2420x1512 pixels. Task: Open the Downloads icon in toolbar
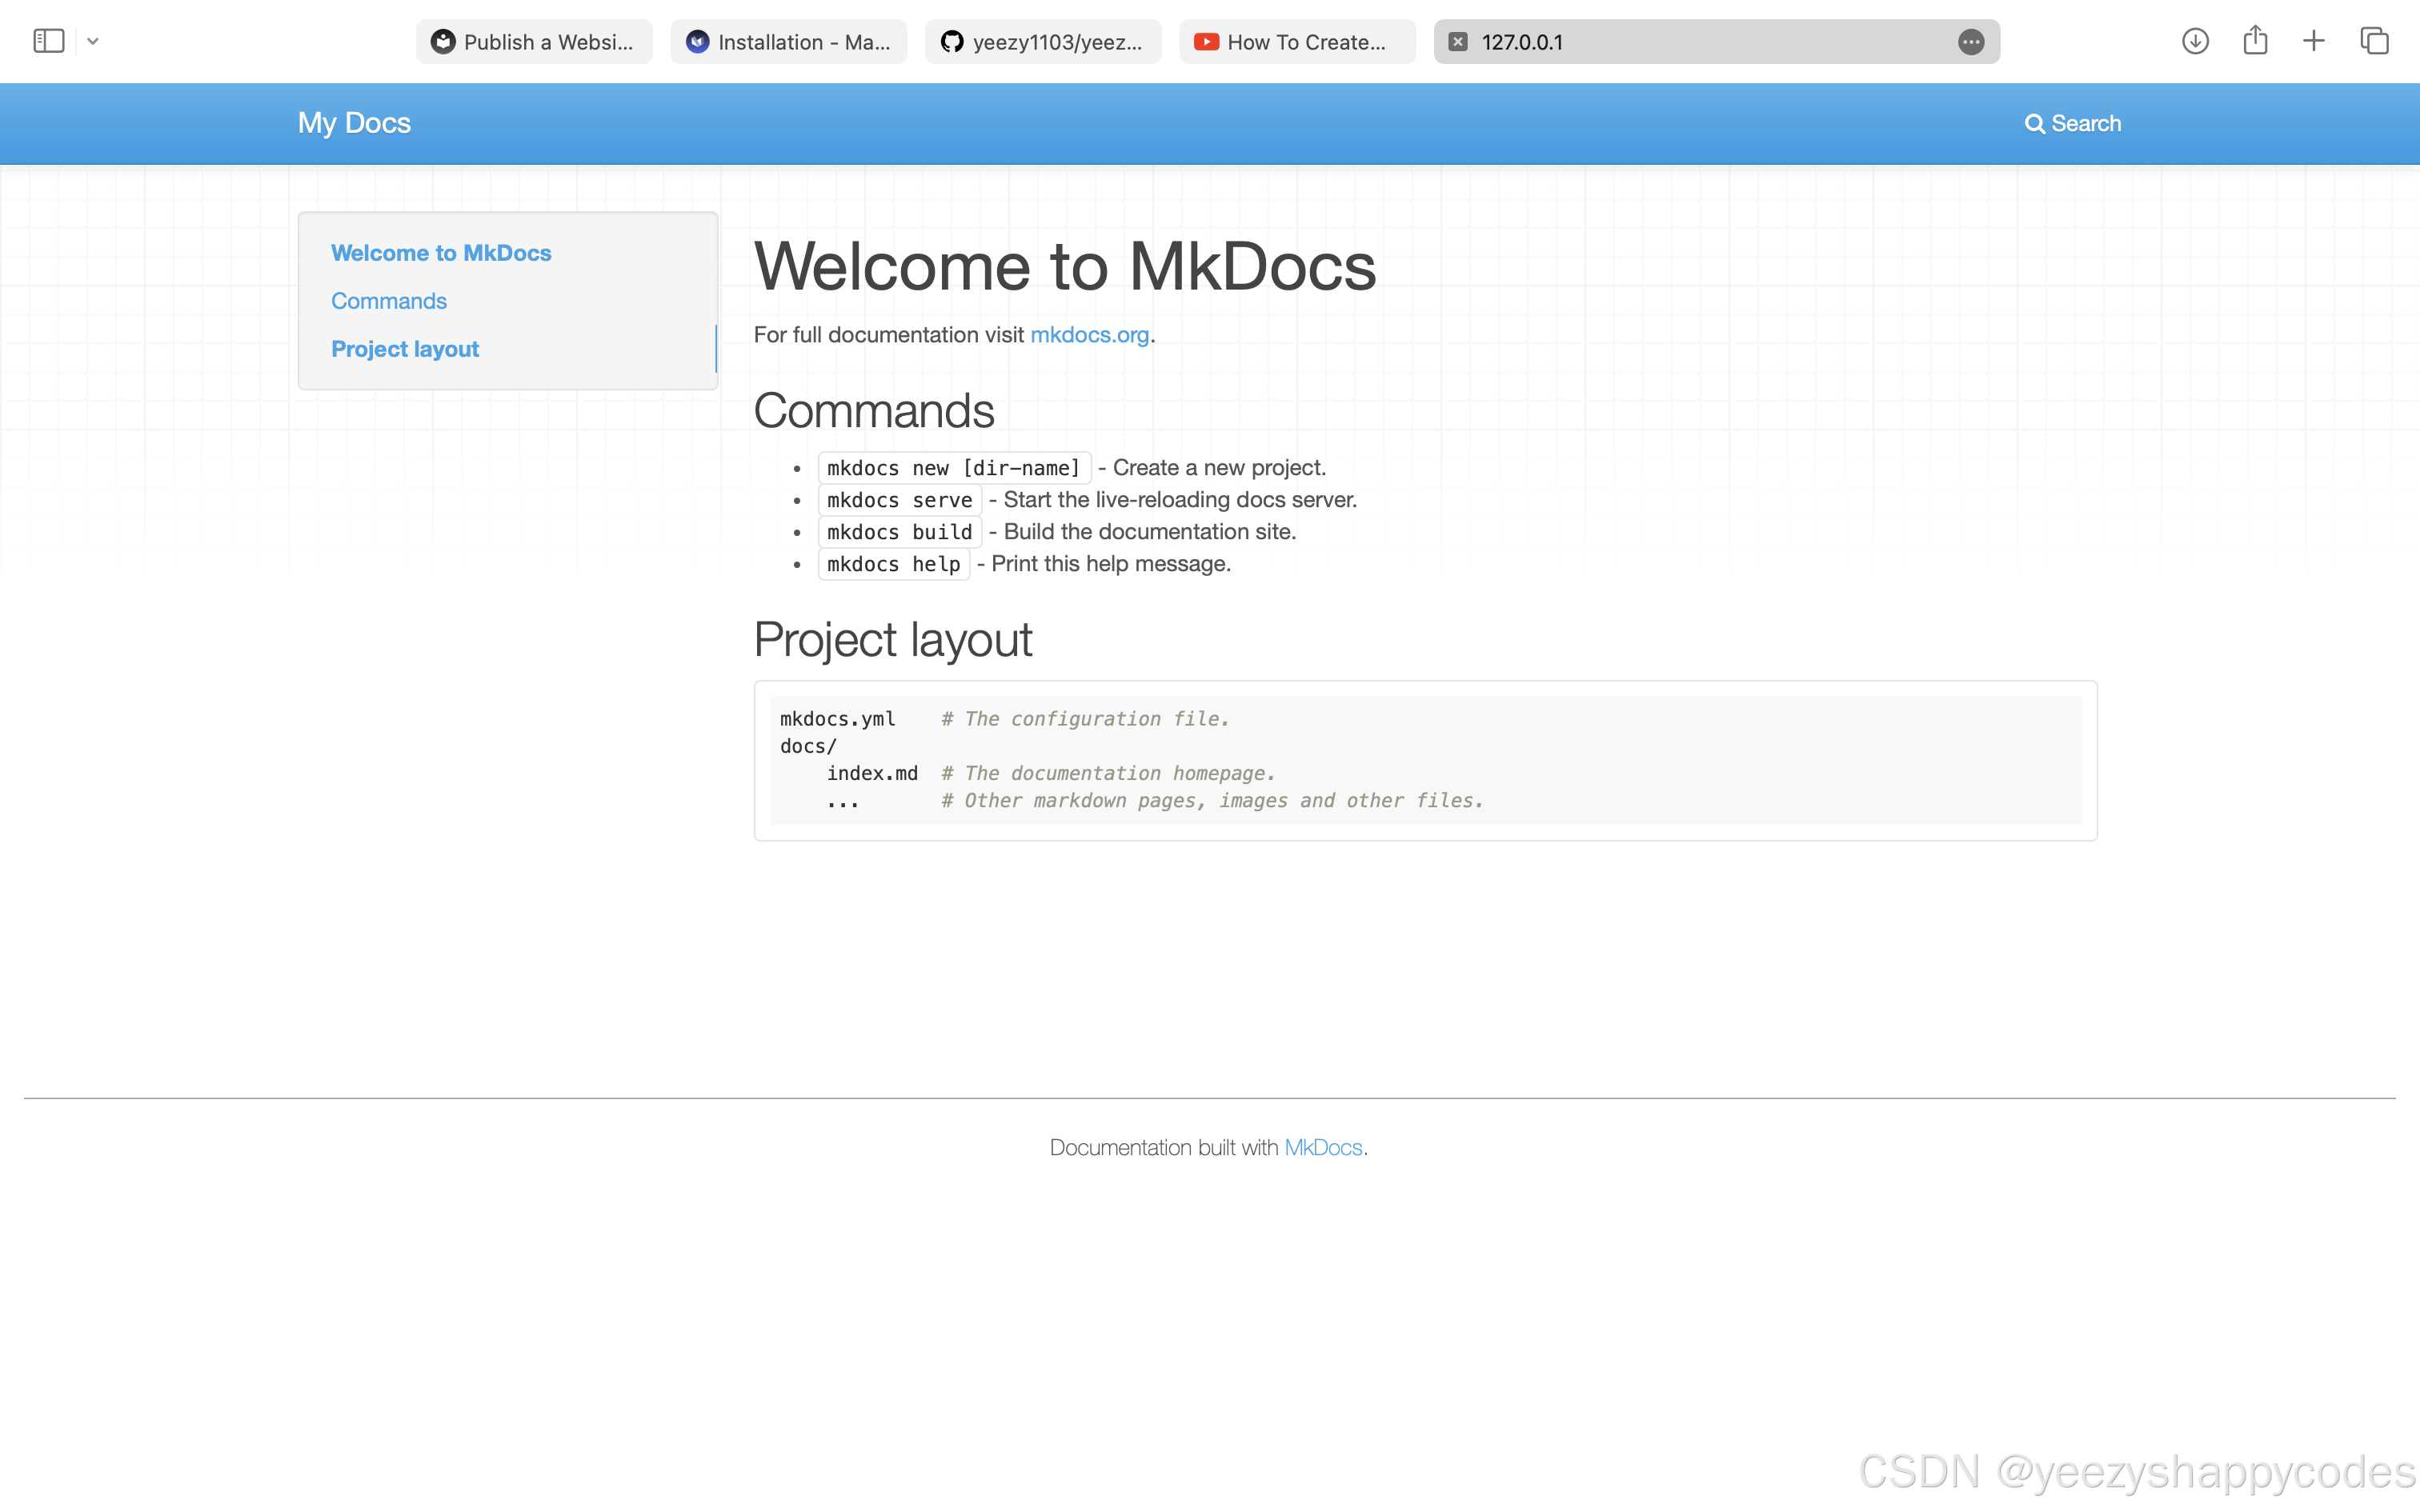click(2195, 41)
